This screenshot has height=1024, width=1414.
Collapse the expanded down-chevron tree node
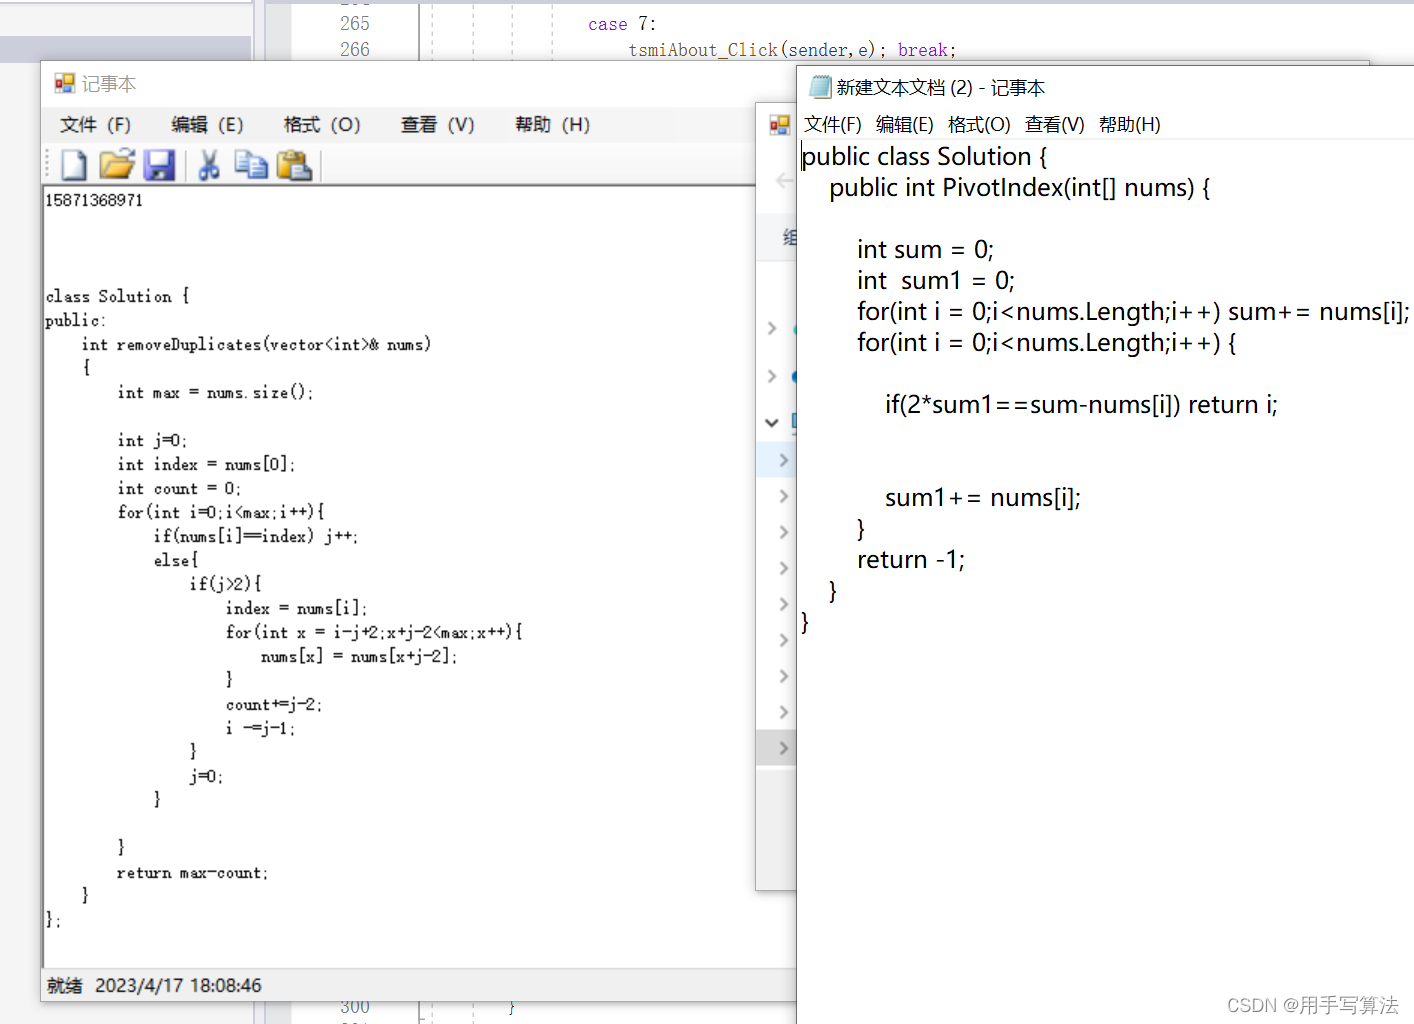point(772,422)
